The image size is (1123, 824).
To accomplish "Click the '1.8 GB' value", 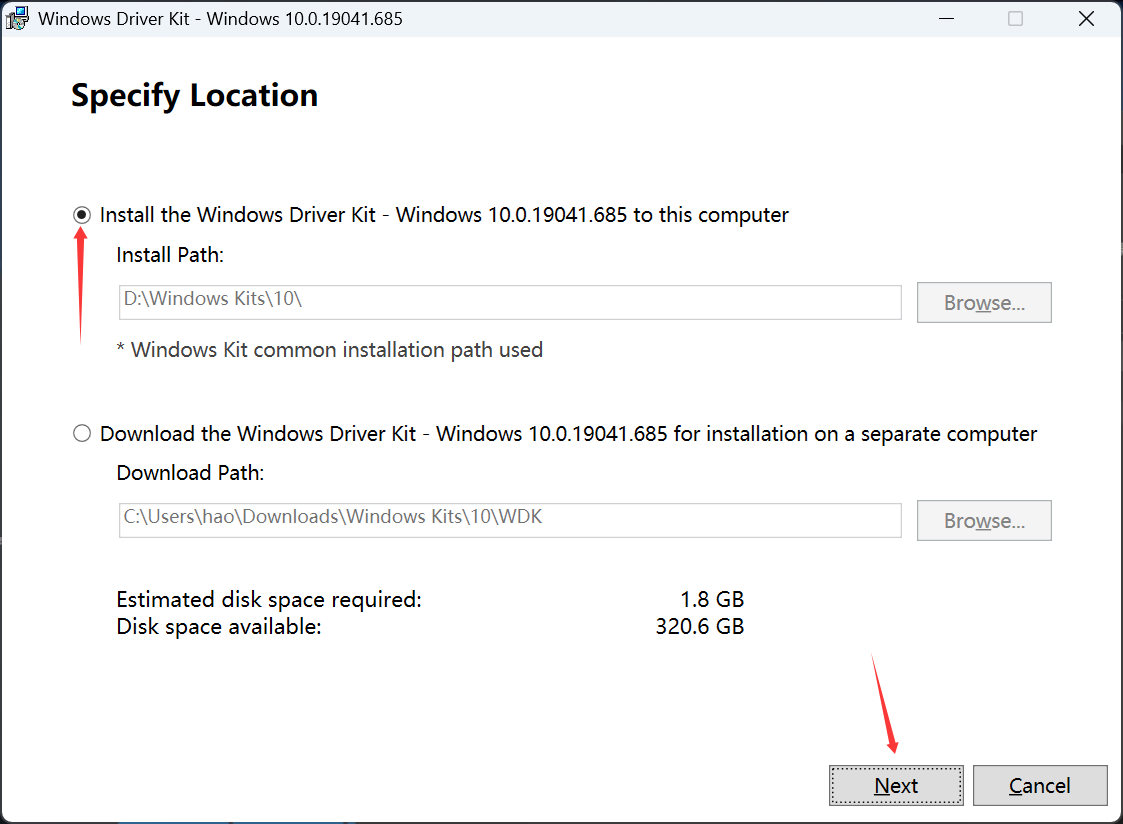I will click(712, 599).
